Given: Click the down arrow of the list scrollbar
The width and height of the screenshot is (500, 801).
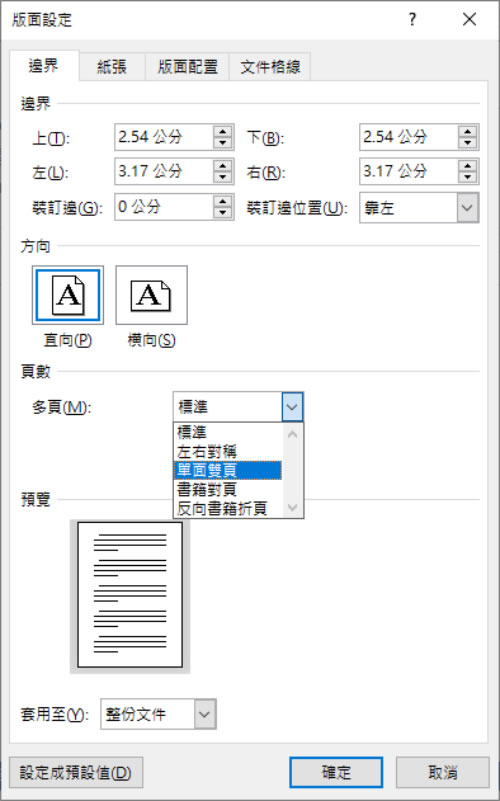Looking at the screenshot, I should (292, 507).
